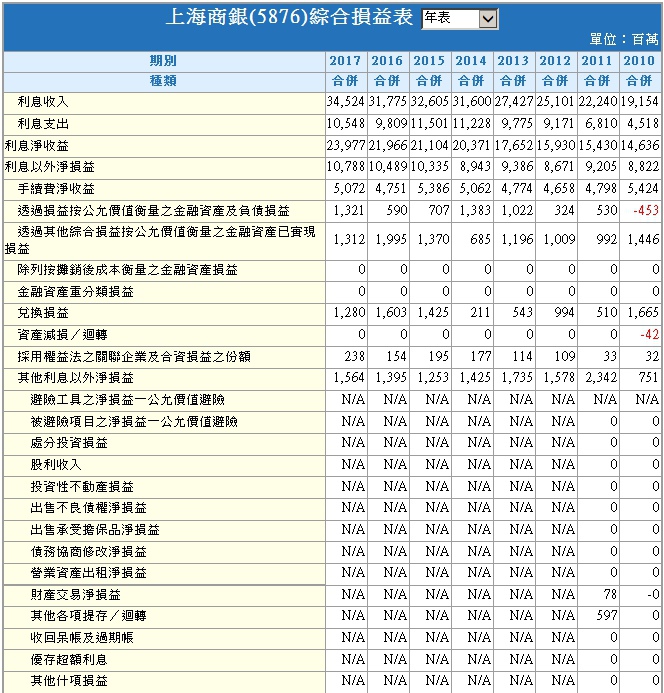
Task: Click the 5,424 value for 2010
Action: pyautogui.click(x=643, y=189)
